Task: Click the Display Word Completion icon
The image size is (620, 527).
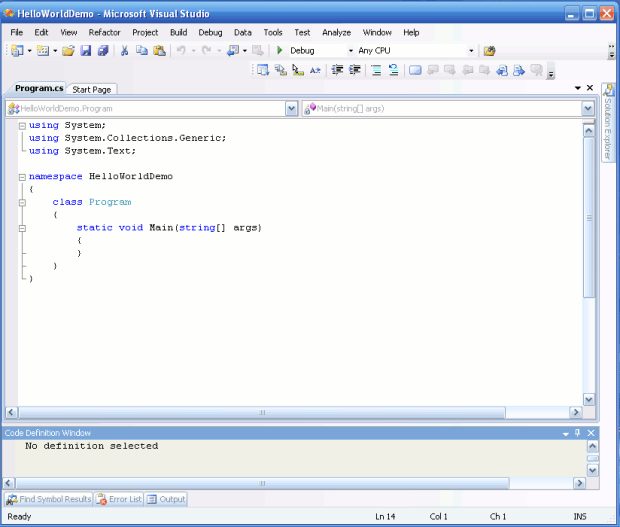Action: point(315,70)
